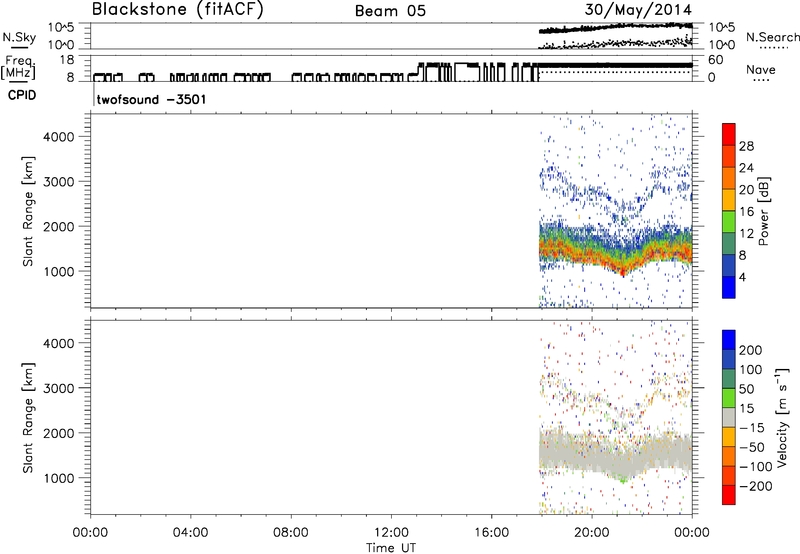Image resolution: width=800 pixels, height=554 pixels.
Task: Click the strong power echo band in upper panel
Action: tap(615, 250)
